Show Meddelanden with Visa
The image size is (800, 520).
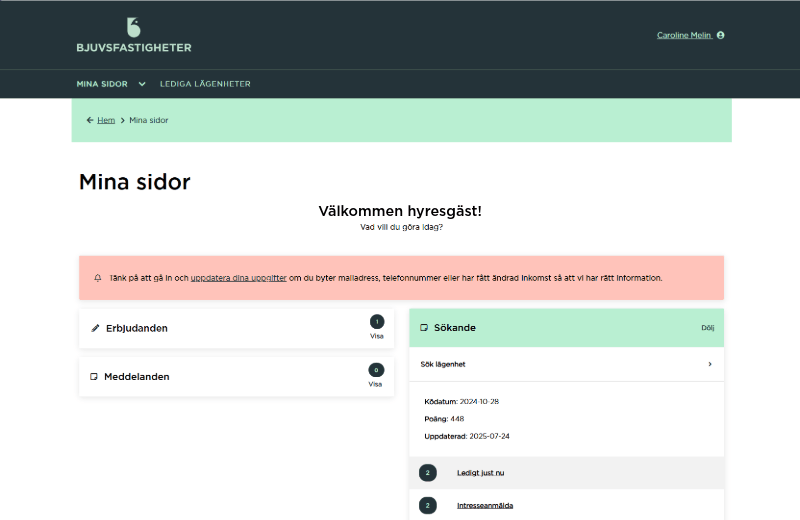(375, 384)
